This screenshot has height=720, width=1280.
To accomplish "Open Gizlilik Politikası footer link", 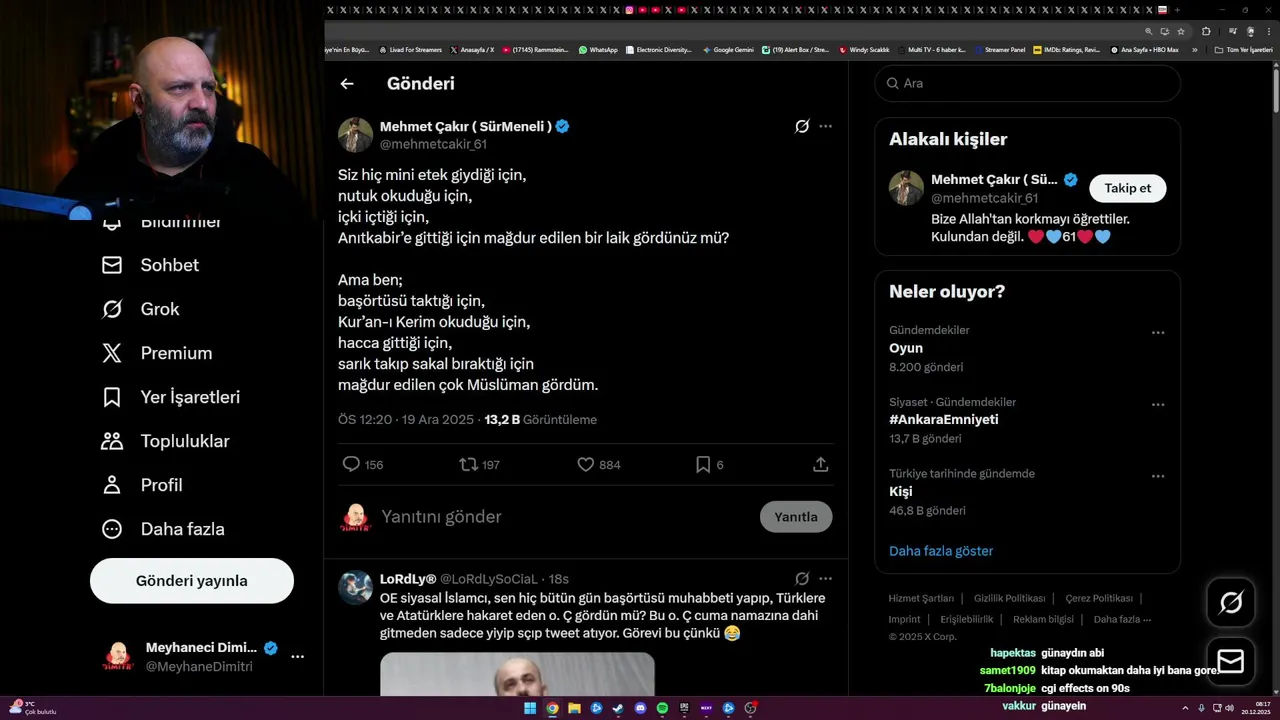I will coord(1010,599).
